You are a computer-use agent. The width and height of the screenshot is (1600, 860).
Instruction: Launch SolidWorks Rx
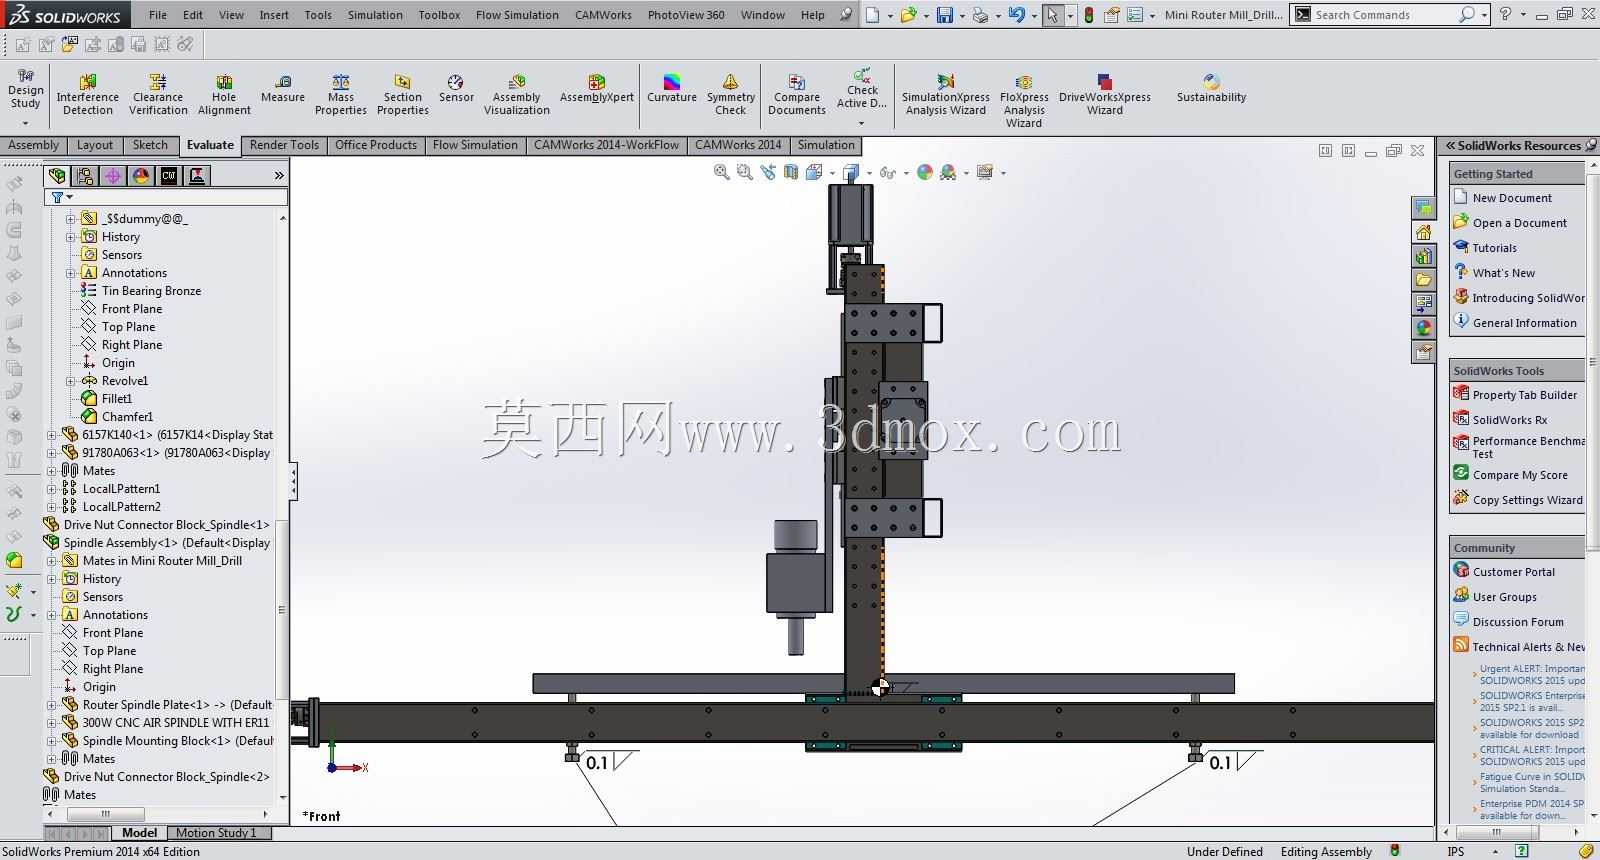[x=1510, y=420]
